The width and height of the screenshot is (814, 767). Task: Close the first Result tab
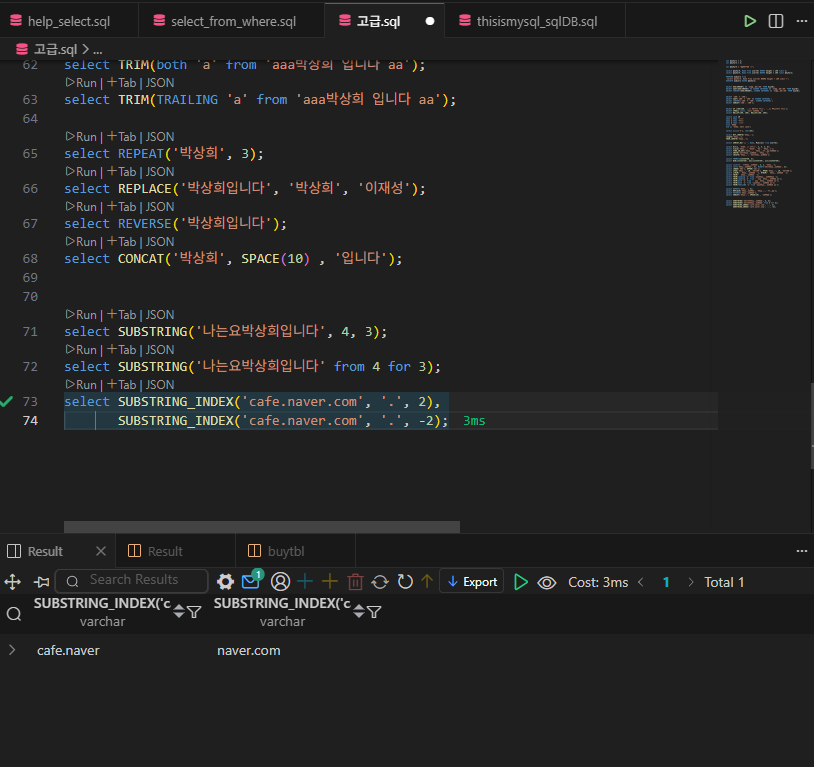(x=101, y=551)
